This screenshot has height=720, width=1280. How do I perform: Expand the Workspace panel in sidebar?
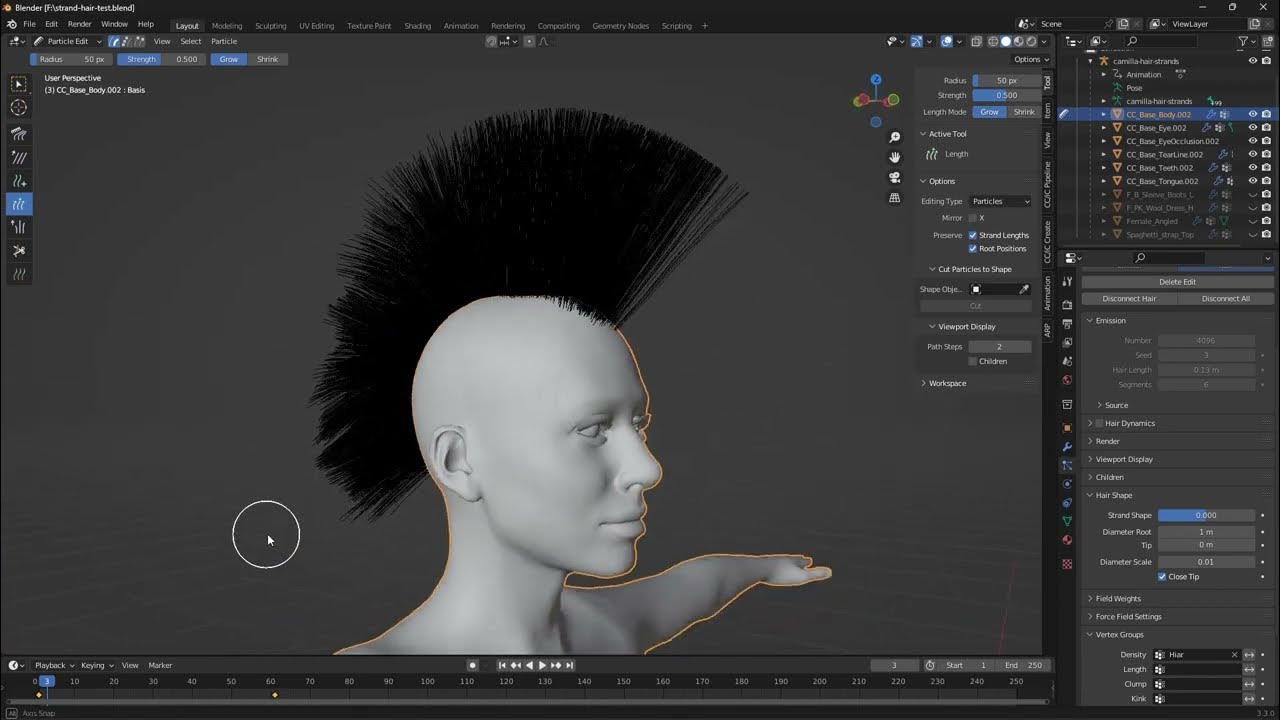coord(947,383)
